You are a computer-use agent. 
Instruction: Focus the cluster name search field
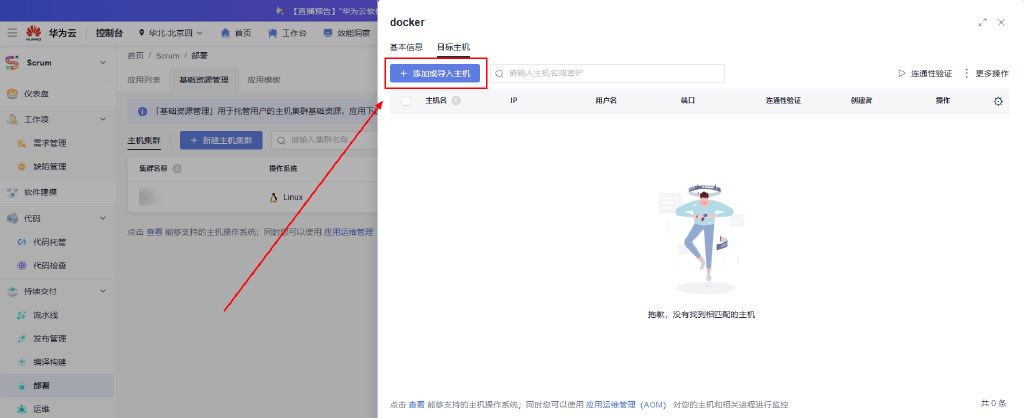[x=325, y=140]
